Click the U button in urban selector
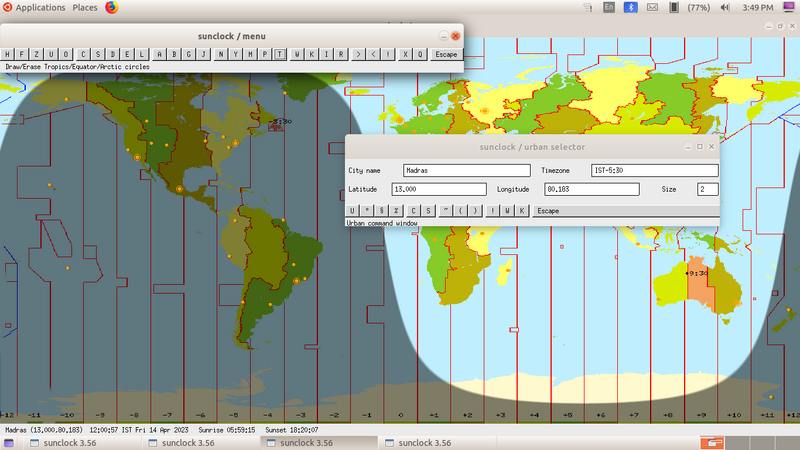800x450 pixels. pyautogui.click(x=353, y=211)
